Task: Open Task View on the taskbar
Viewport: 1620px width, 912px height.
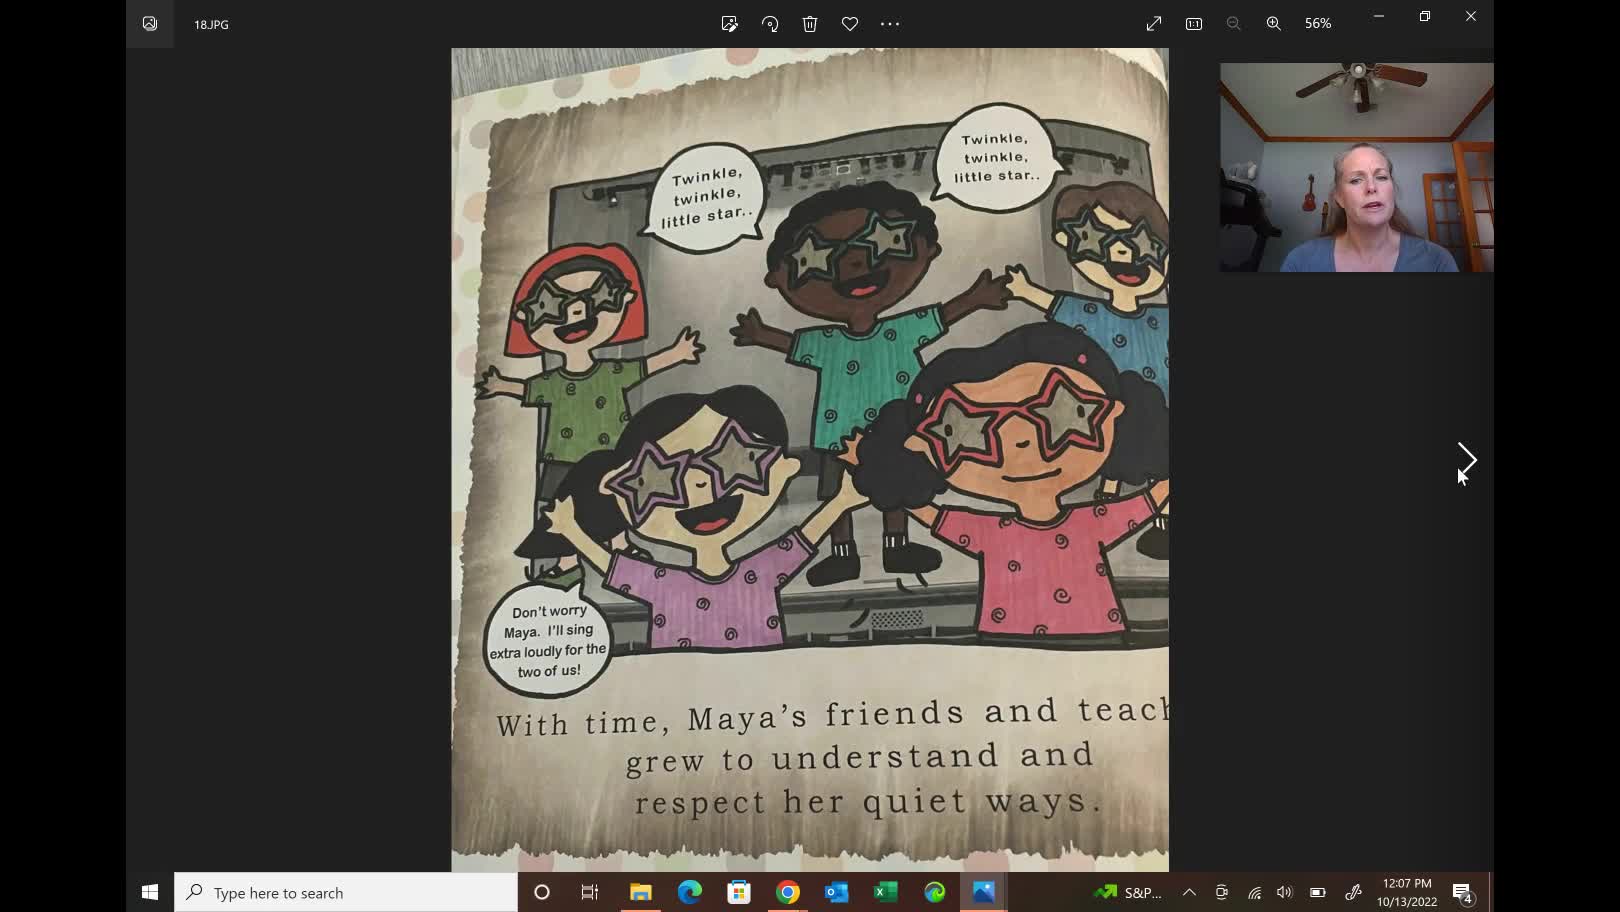Action: [590, 892]
